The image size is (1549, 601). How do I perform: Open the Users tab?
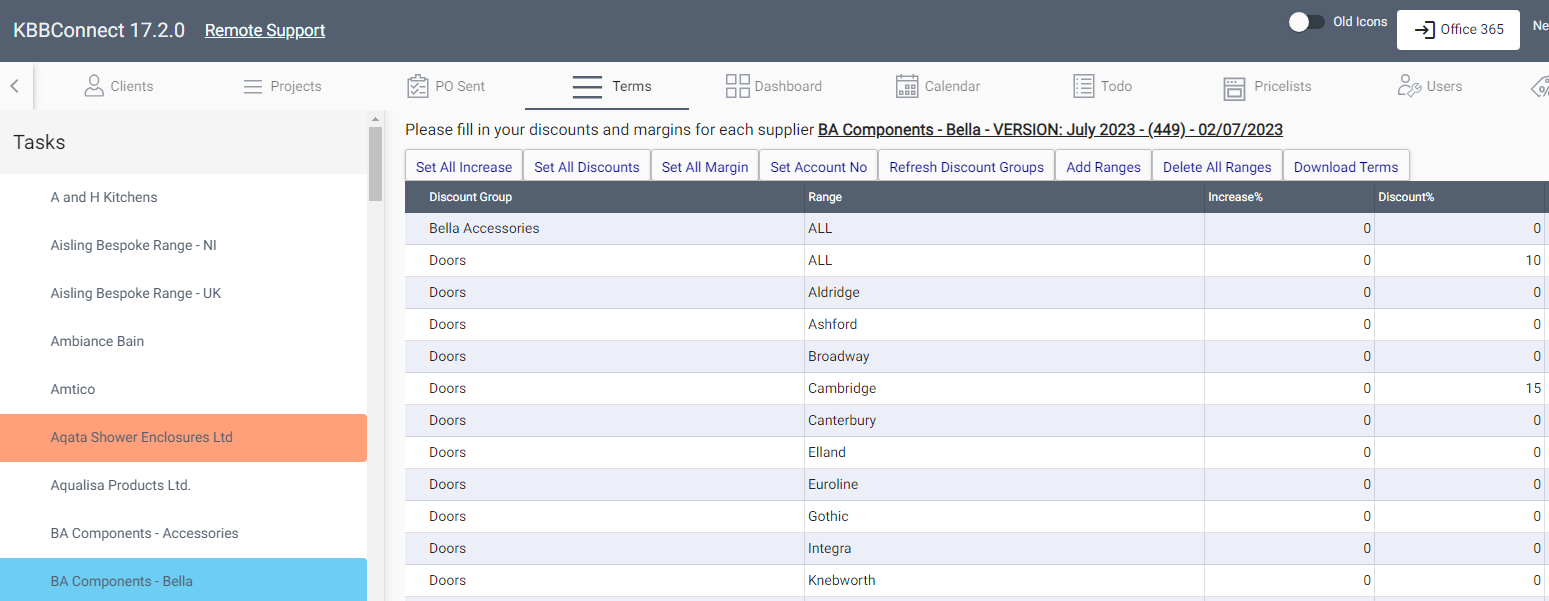1430,86
